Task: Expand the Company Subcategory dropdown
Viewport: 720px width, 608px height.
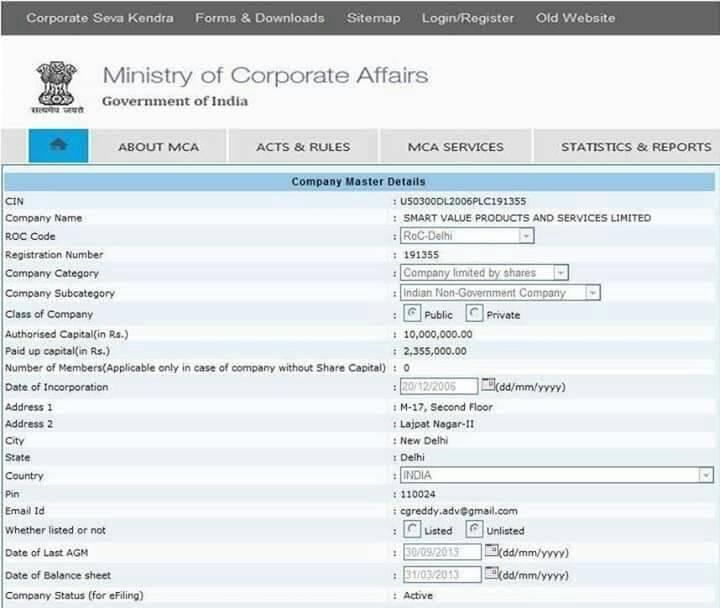Action: [x=592, y=293]
